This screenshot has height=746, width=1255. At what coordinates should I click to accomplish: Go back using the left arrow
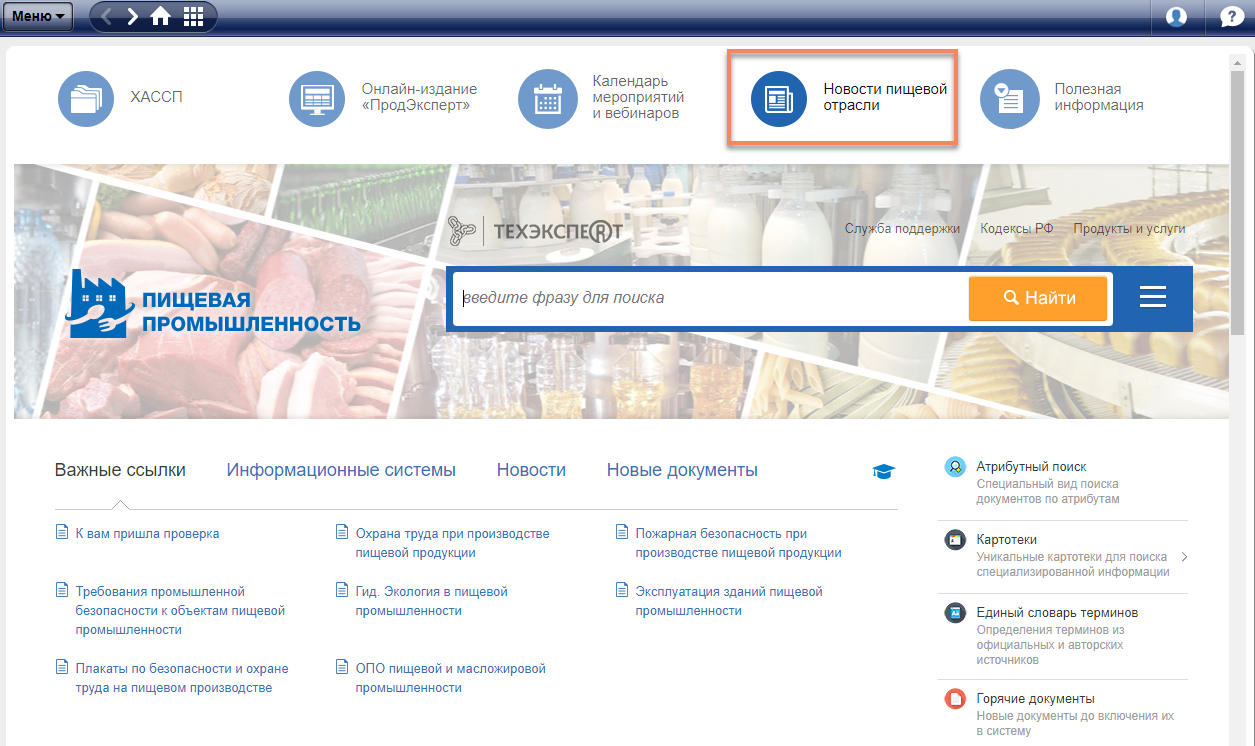[x=107, y=16]
